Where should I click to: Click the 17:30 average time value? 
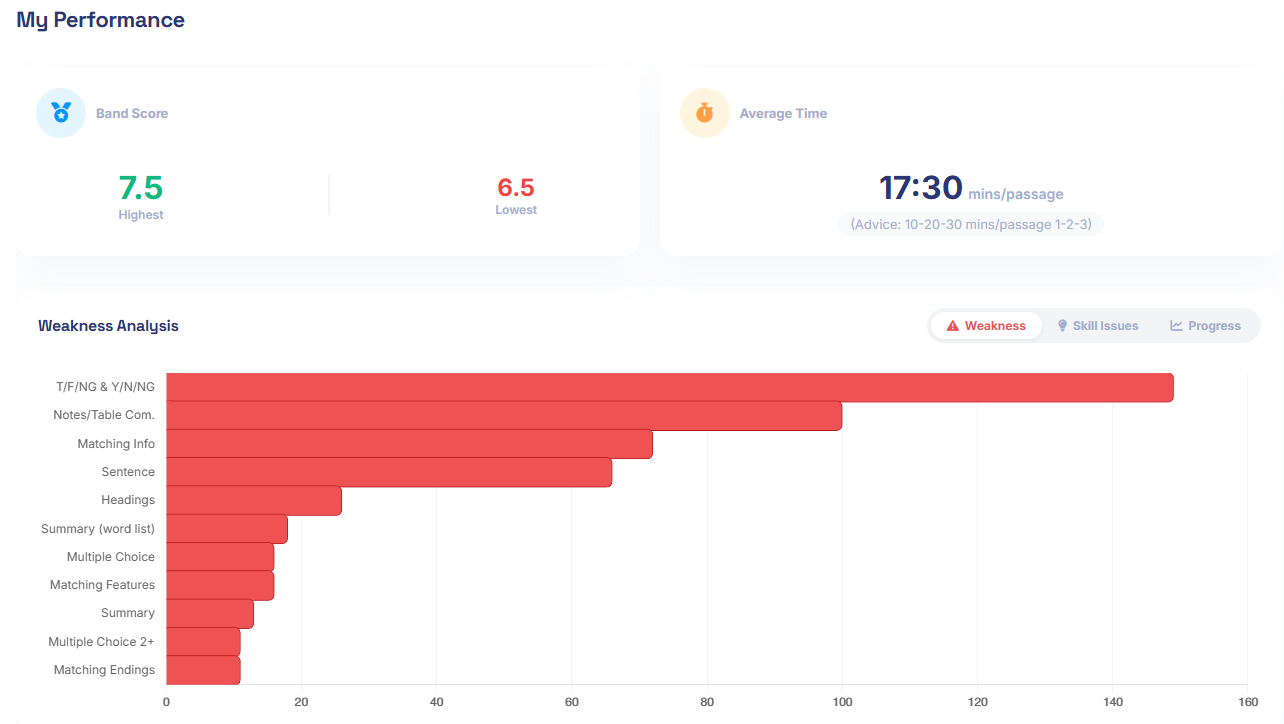tap(921, 188)
